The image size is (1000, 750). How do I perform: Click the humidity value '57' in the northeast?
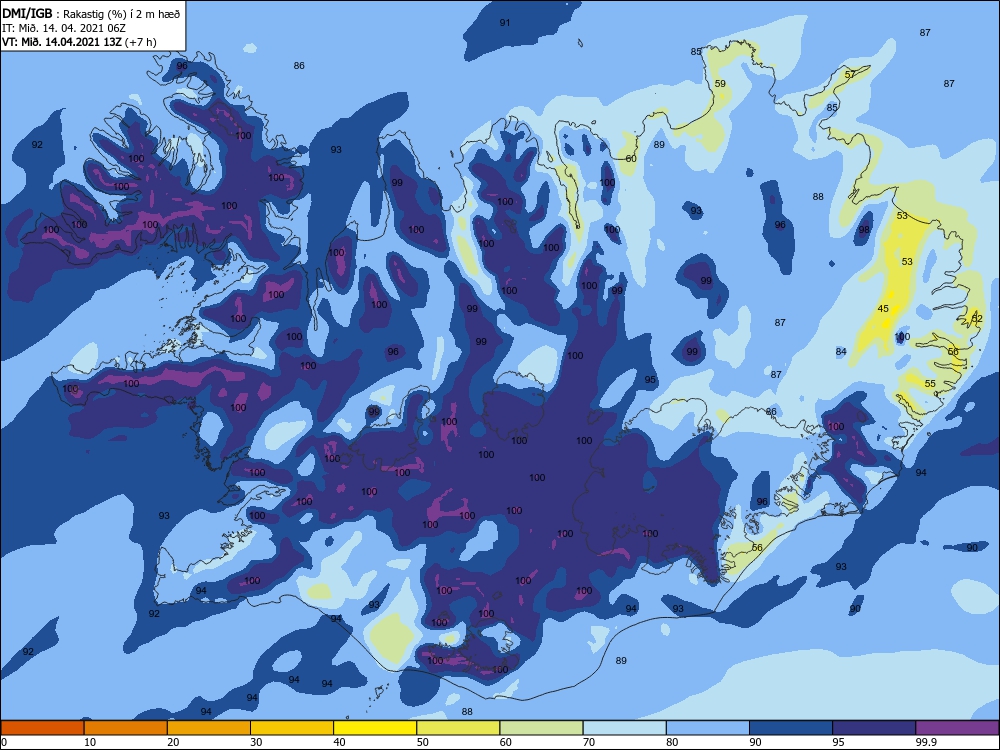click(x=850, y=75)
